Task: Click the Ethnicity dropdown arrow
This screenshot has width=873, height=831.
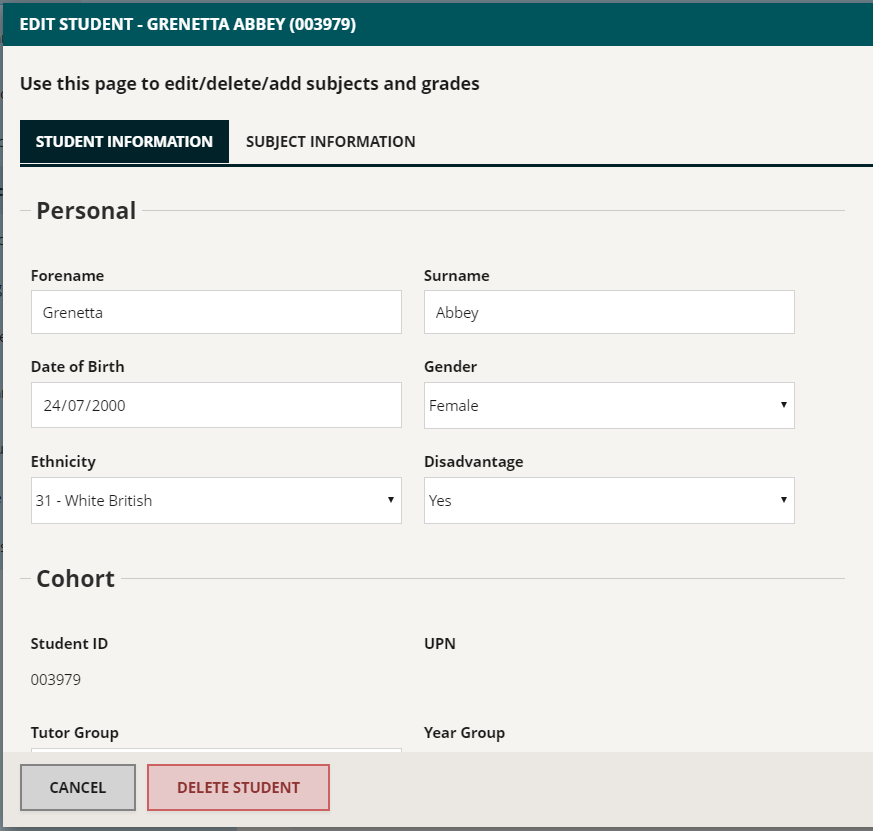Action: 391,500
